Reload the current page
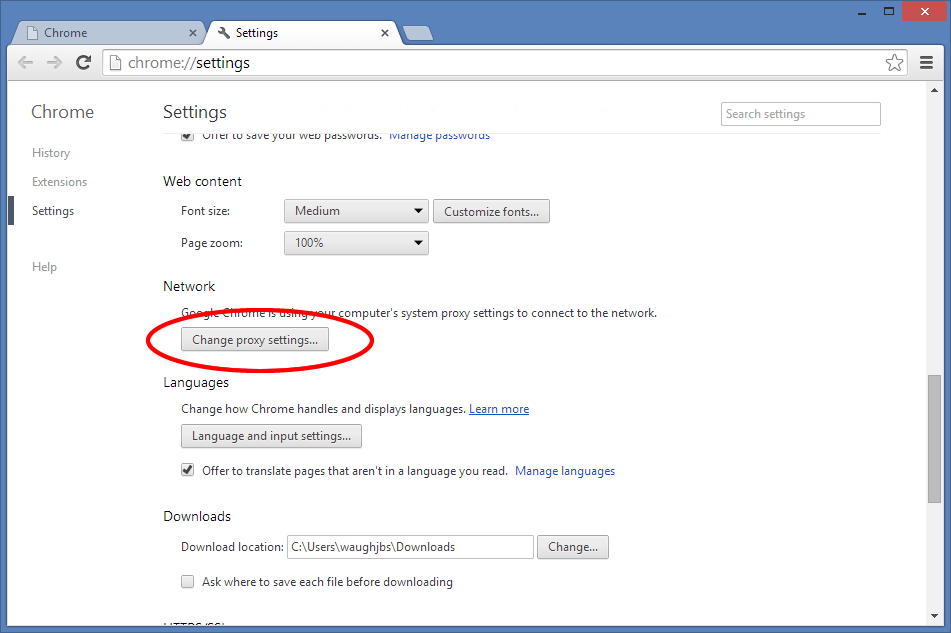This screenshot has height=633, width=951. click(83, 62)
